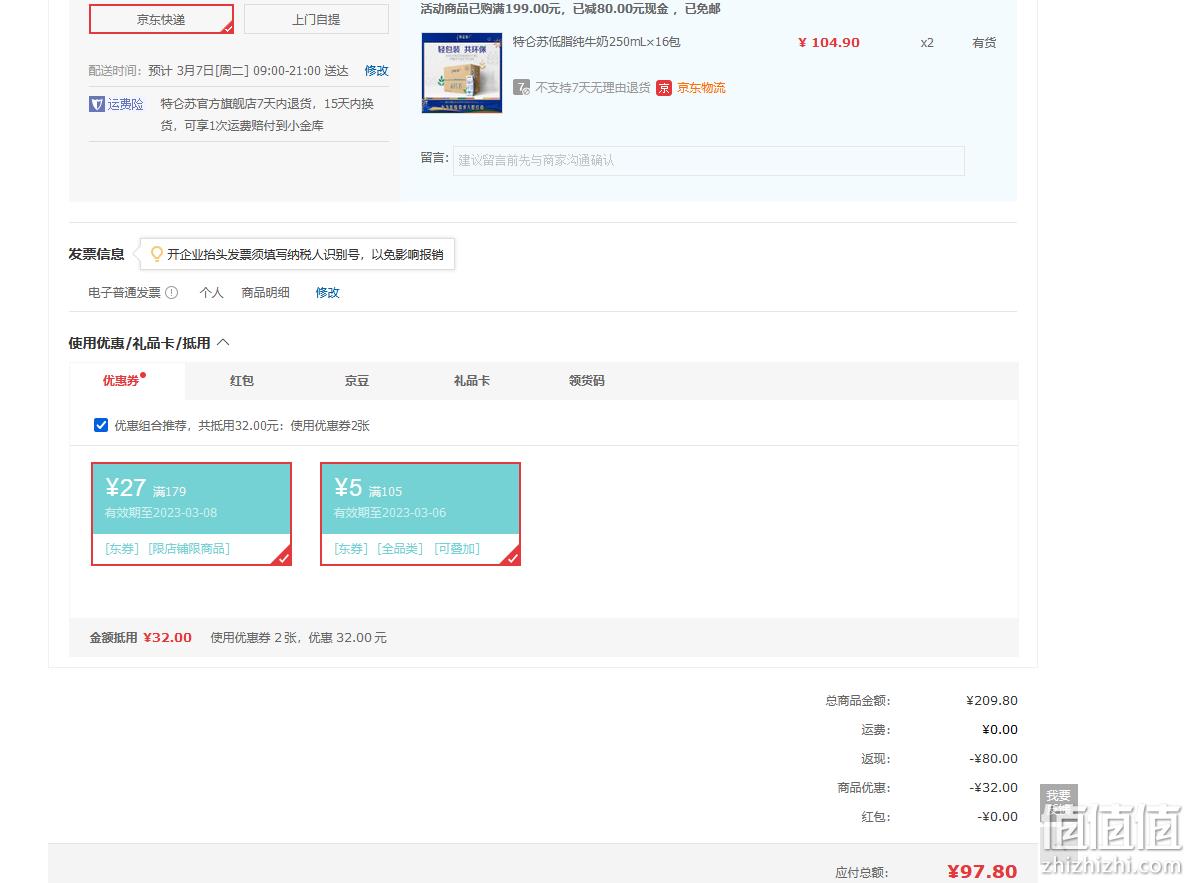Click the 运费险 shield icon

[96, 104]
